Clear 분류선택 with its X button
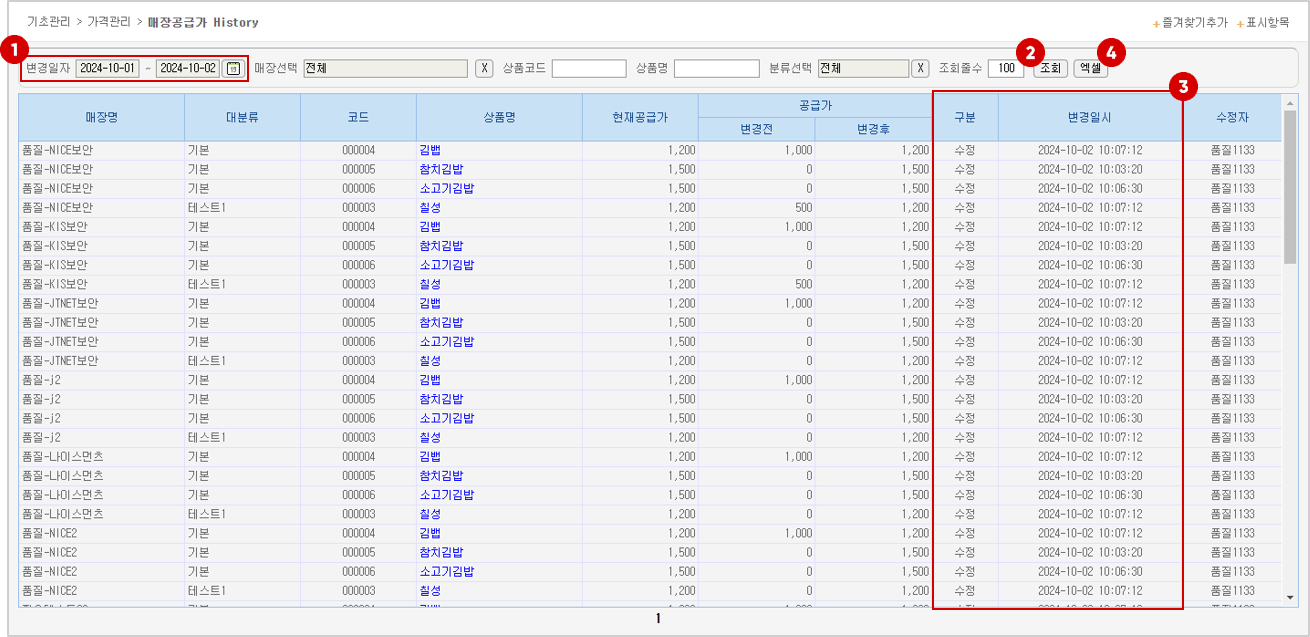Image resolution: width=1310 pixels, height=637 pixels. 921,68
